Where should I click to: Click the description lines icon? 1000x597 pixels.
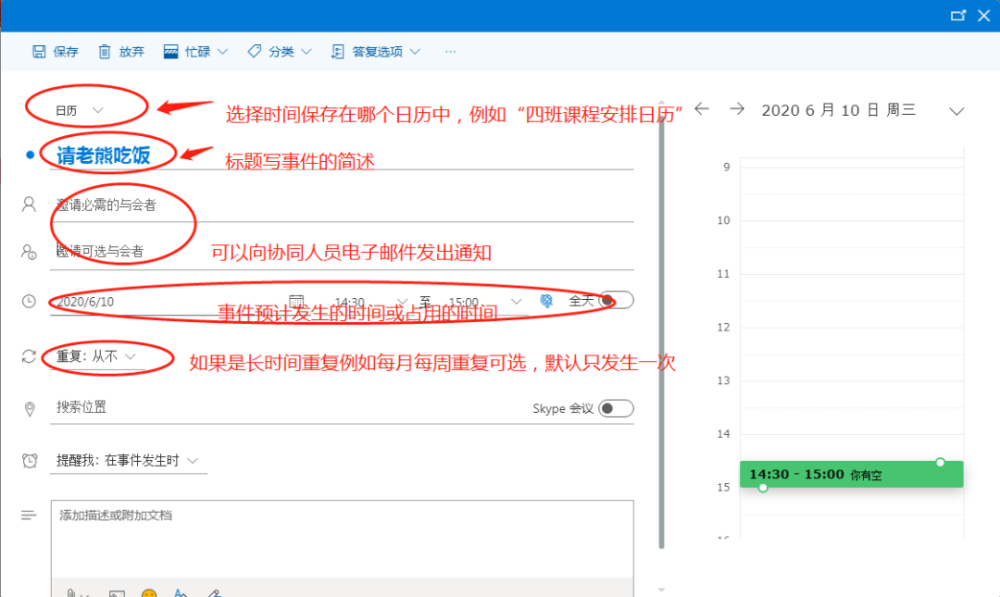29,515
